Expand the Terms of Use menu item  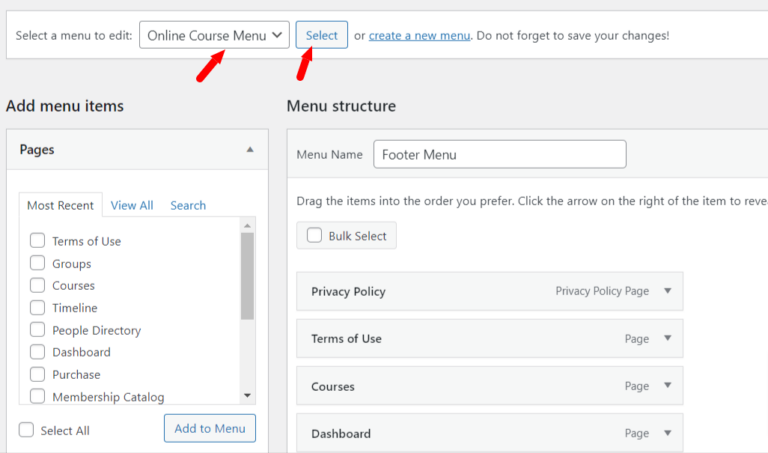click(667, 339)
